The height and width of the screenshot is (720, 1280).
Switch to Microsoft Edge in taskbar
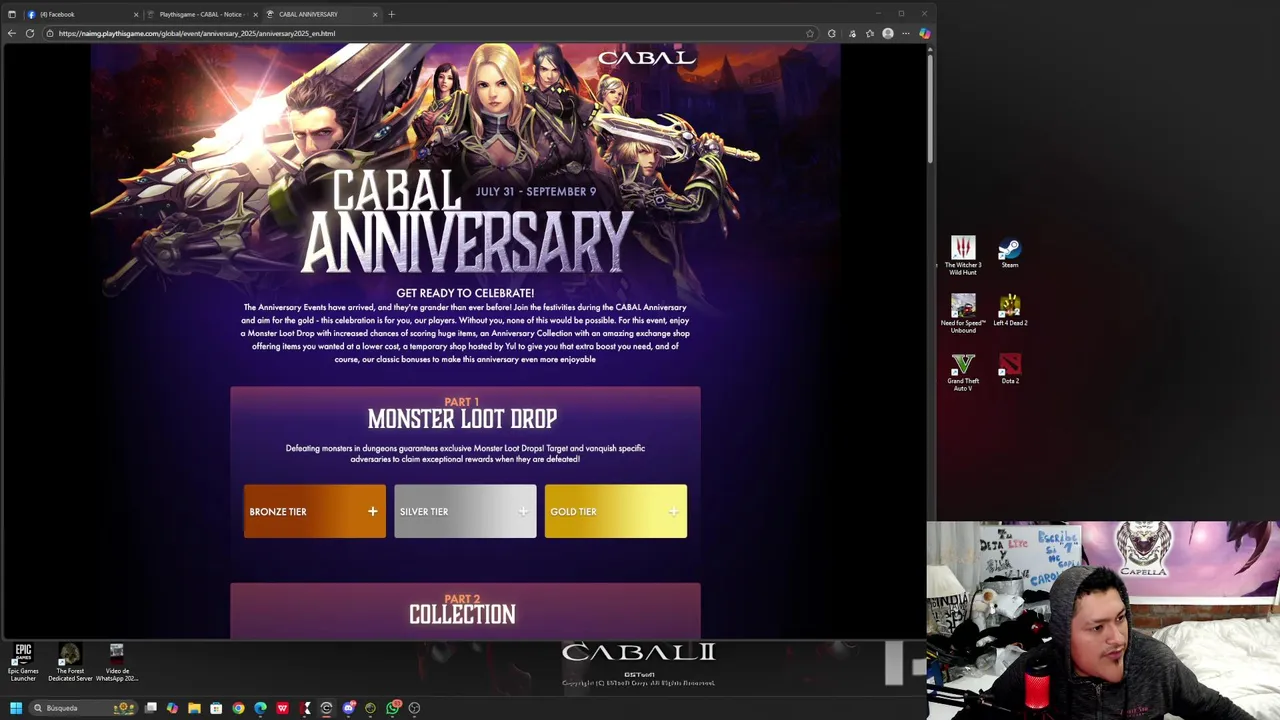point(260,708)
